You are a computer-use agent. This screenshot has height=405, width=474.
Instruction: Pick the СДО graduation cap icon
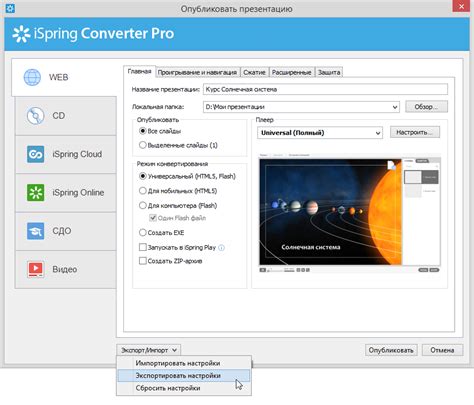[x=35, y=231]
